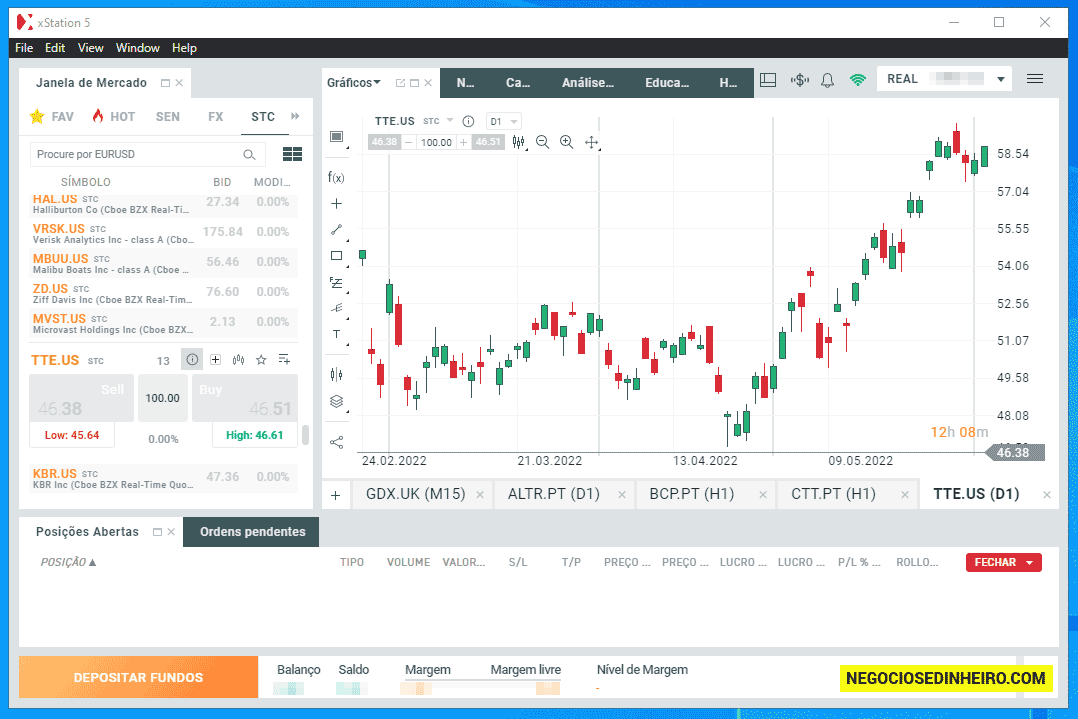Click the search magnifier in symbol search
1078x719 pixels.
(x=250, y=155)
